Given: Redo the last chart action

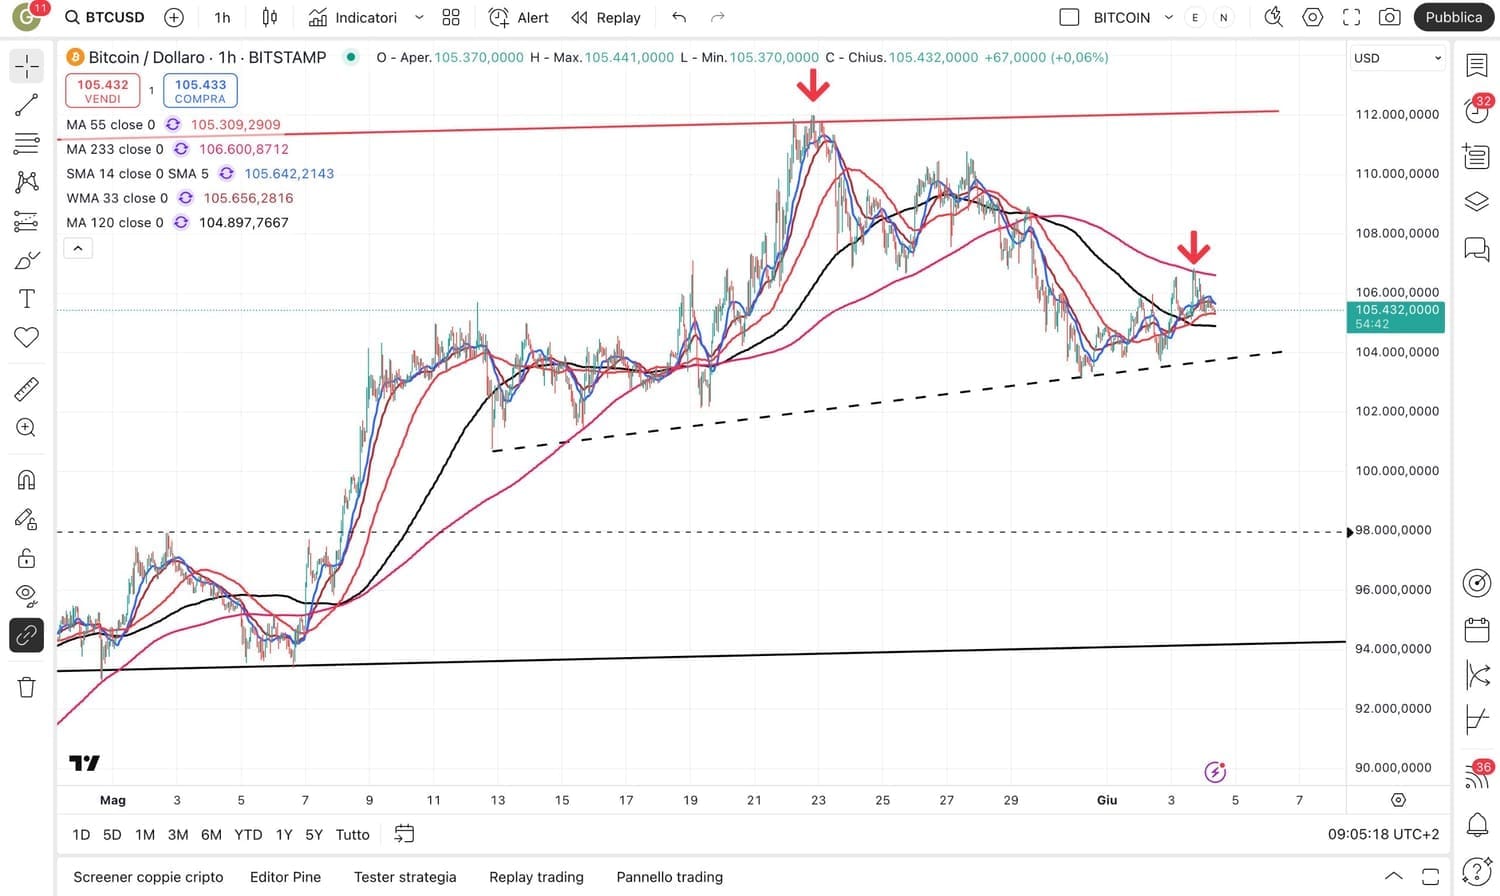Looking at the screenshot, I should coord(717,17).
